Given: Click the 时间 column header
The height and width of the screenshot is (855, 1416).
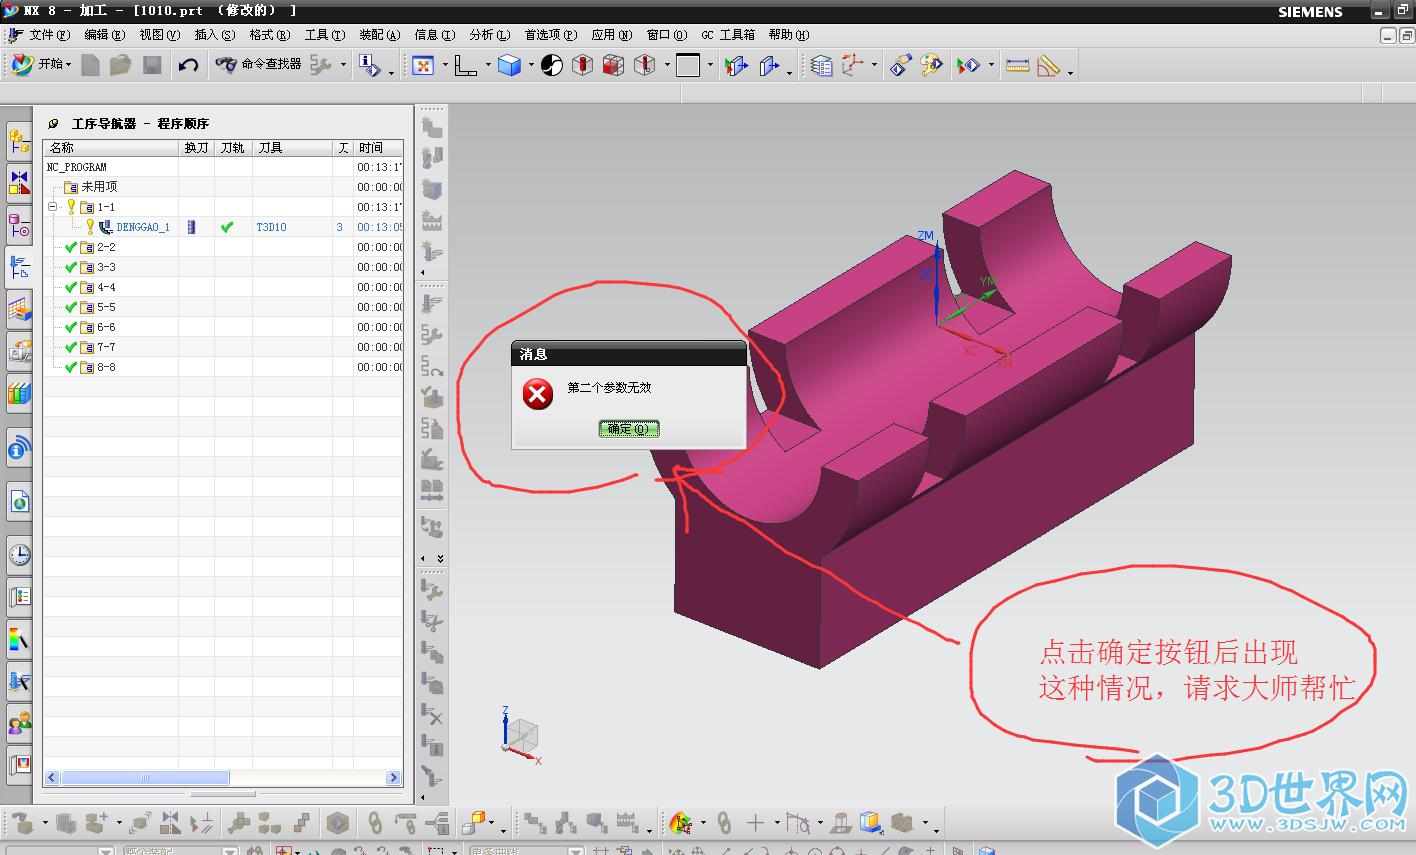Looking at the screenshot, I should [x=379, y=147].
